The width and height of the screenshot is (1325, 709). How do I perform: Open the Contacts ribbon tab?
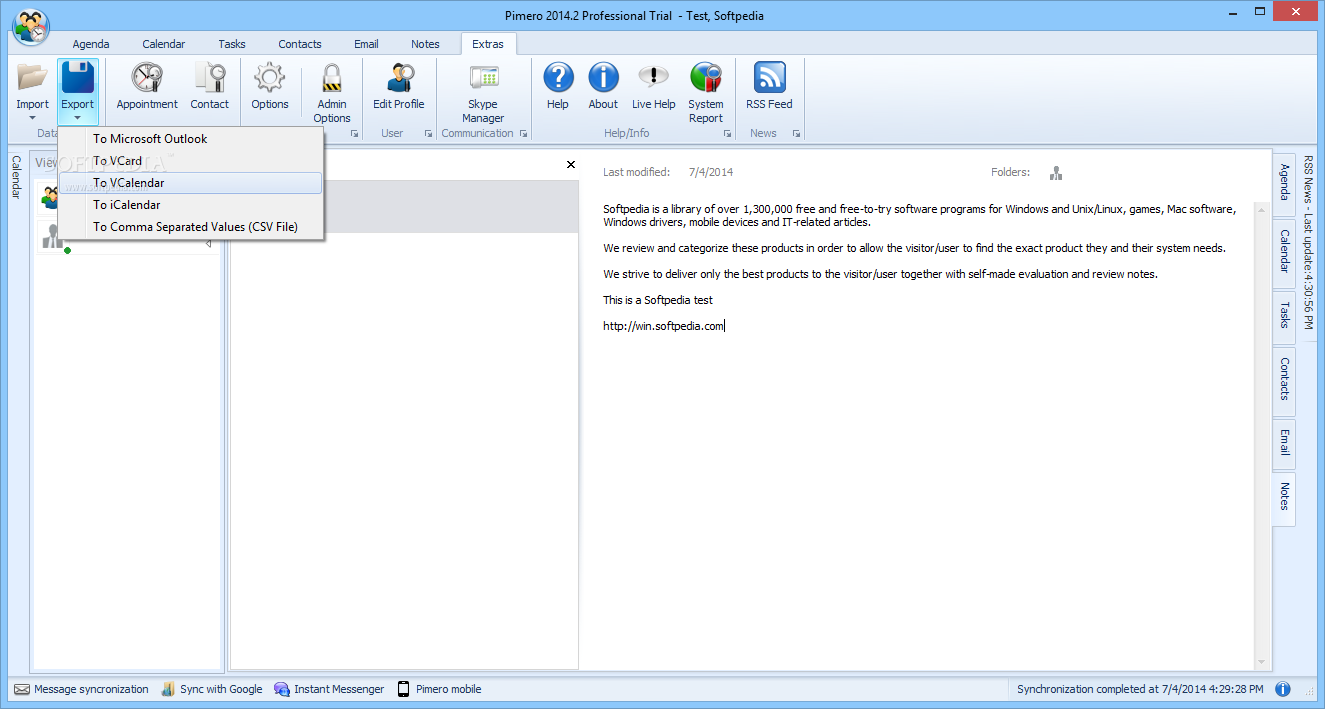point(300,44)
